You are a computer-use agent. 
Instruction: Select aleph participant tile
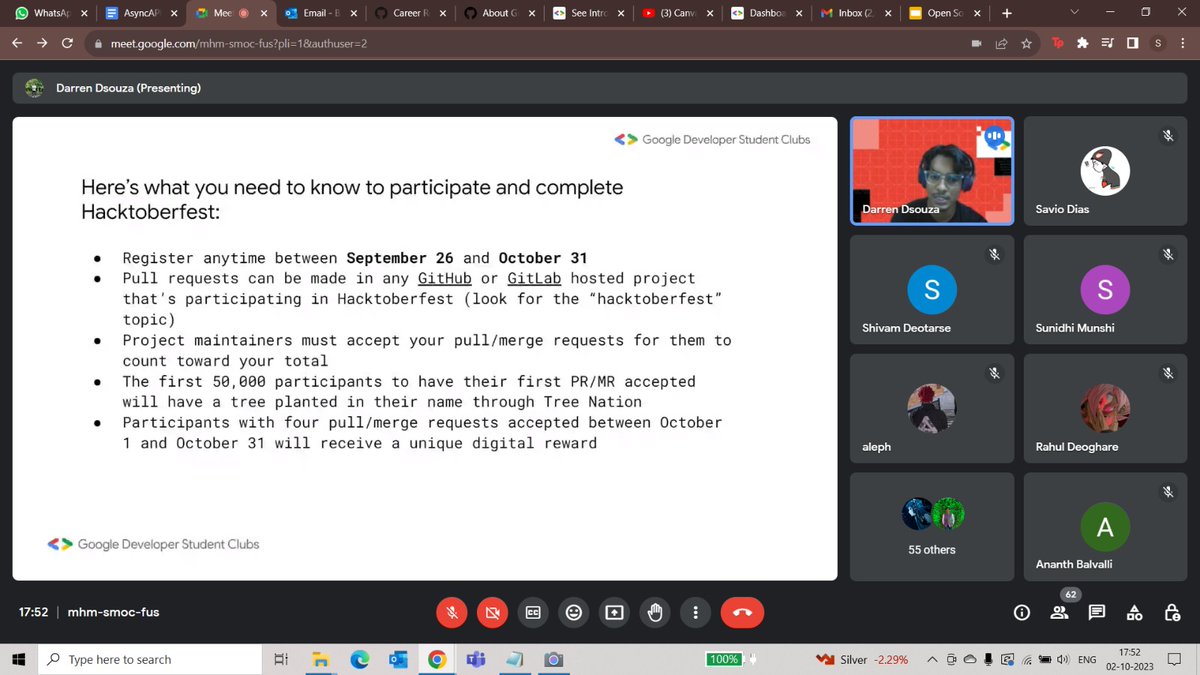(932, 408)
